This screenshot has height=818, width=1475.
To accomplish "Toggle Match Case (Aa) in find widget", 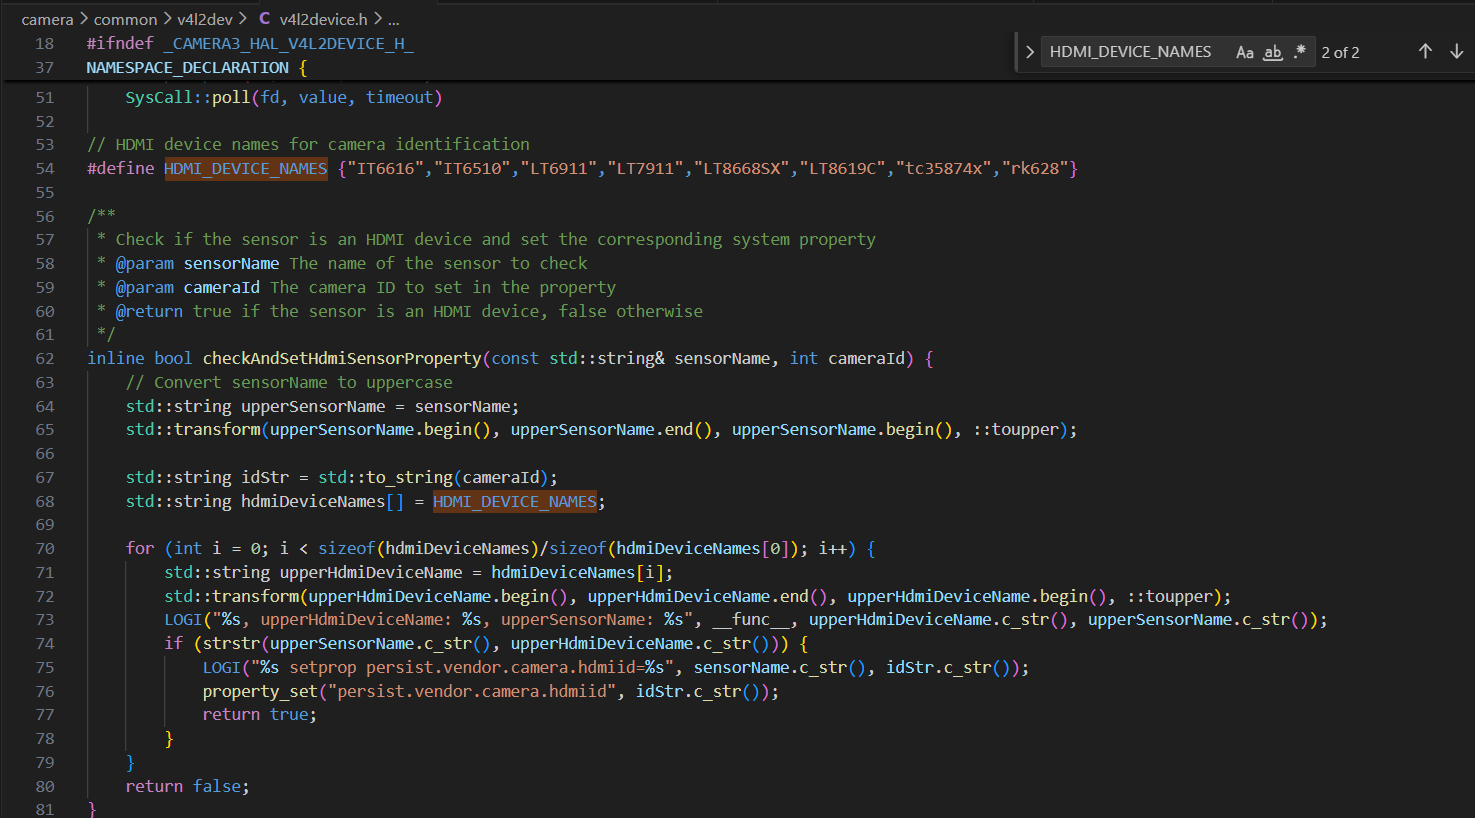I will pyautogui.click(x=1245, y=52).
